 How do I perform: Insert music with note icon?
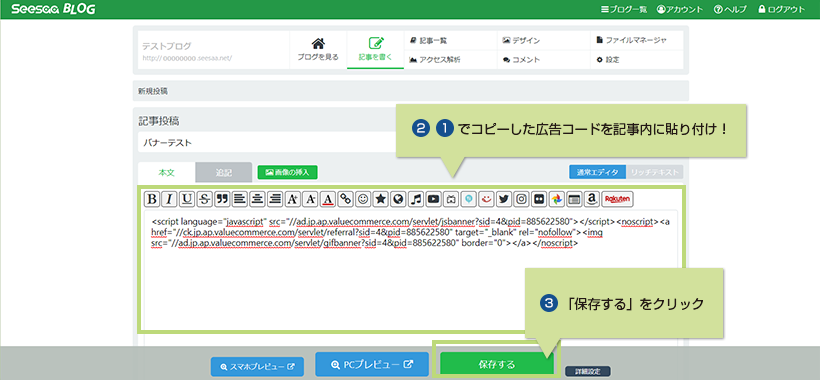(416, 199)
